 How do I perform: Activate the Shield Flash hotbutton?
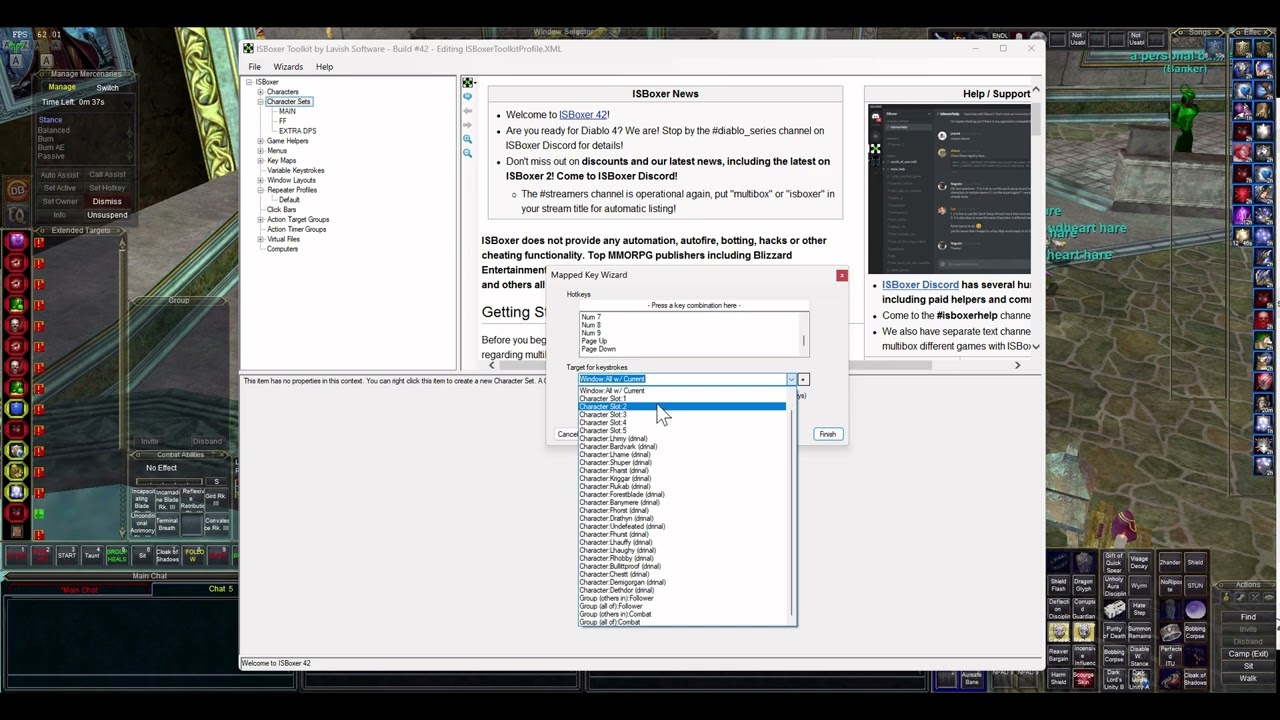[x=1058, y=585]
